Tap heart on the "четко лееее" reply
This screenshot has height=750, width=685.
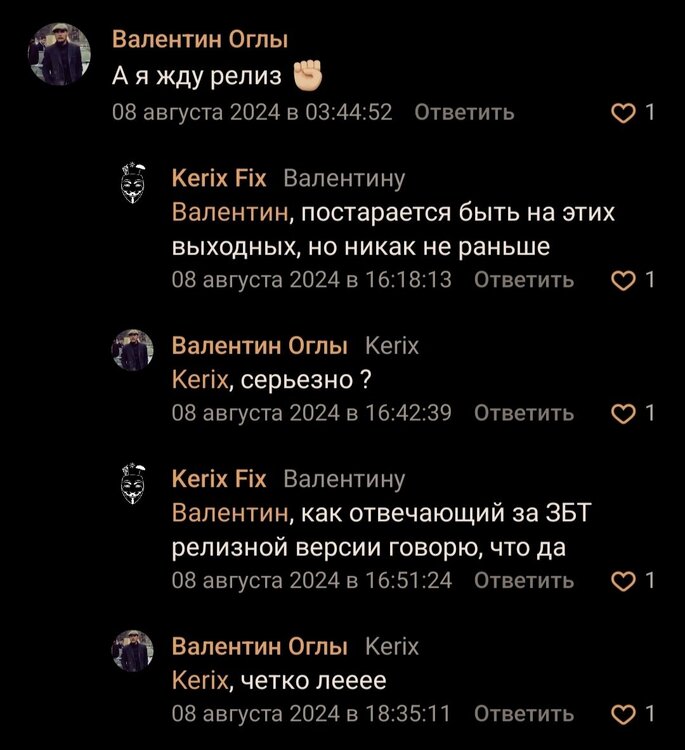coord(623,713)
